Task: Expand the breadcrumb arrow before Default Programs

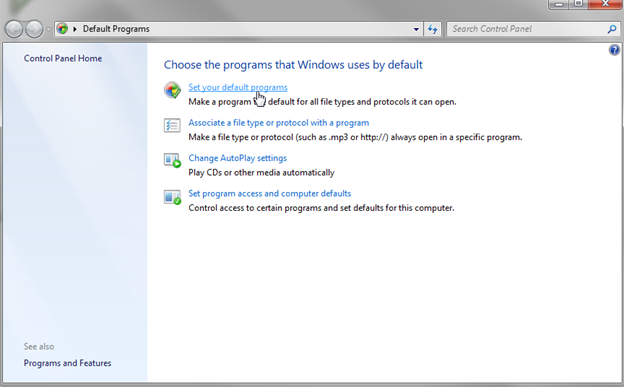Action: pos(74,29)
